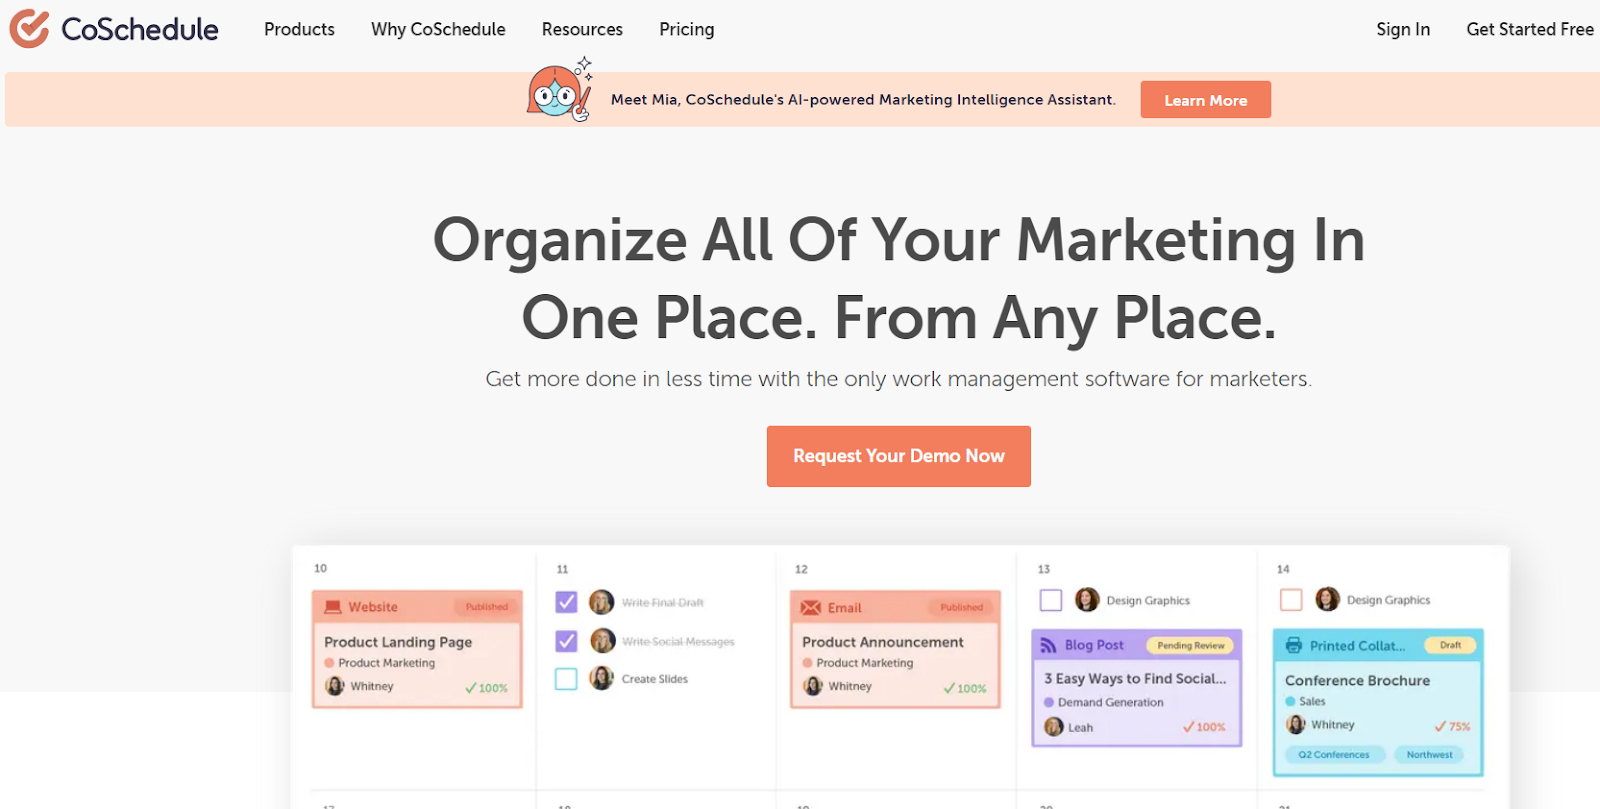Viewport: 1600px width, 809px height.
Task: Click the CoSchedule wordmark
Action: (140, 29)
